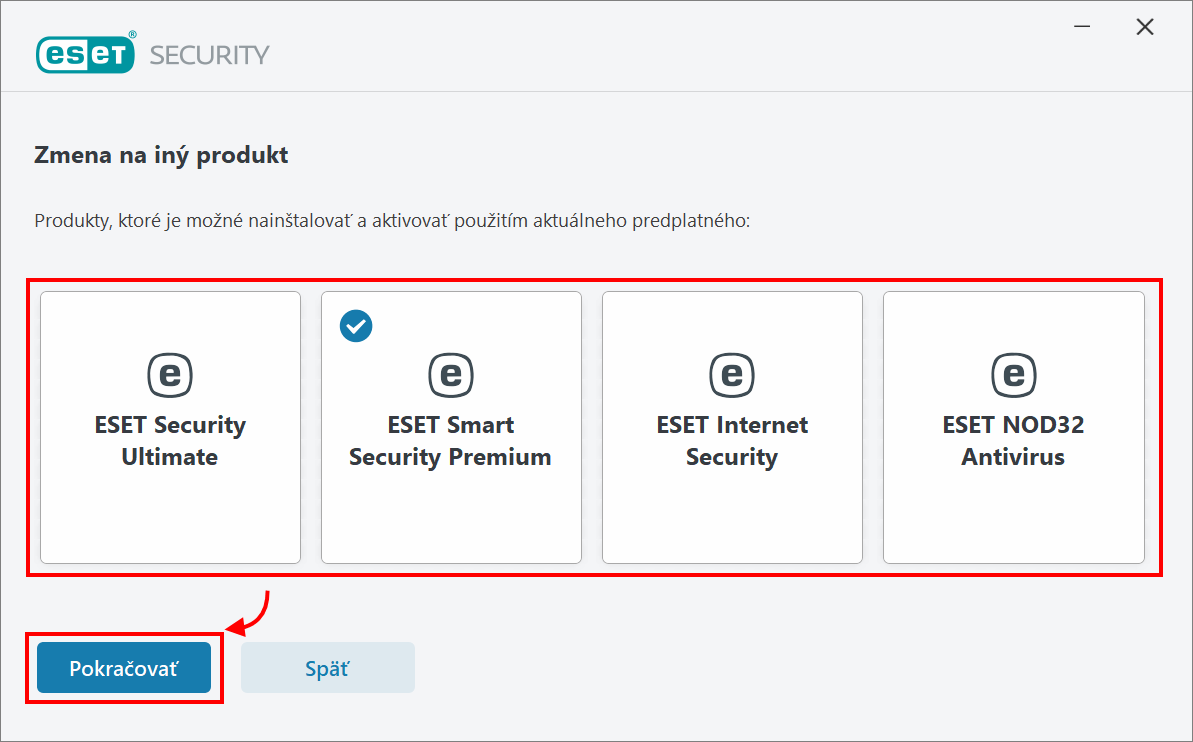Select the ESET Internet Security product label

(x=732, y=441)
